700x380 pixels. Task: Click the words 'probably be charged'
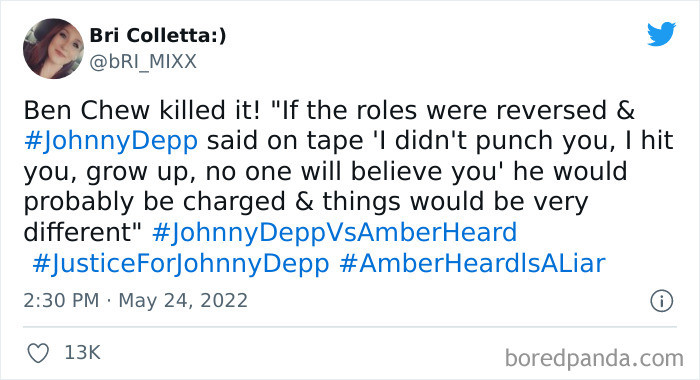pyautogui.click(x=154, y=202)
